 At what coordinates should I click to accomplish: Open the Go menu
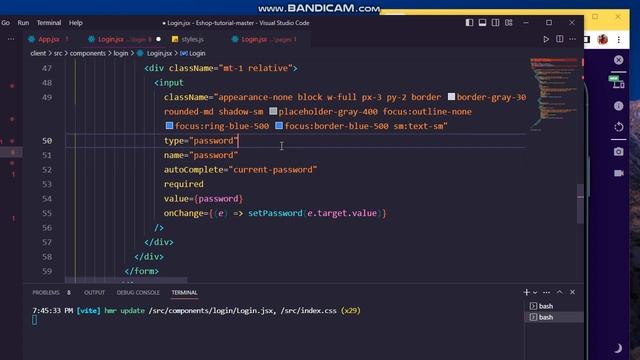5,23
